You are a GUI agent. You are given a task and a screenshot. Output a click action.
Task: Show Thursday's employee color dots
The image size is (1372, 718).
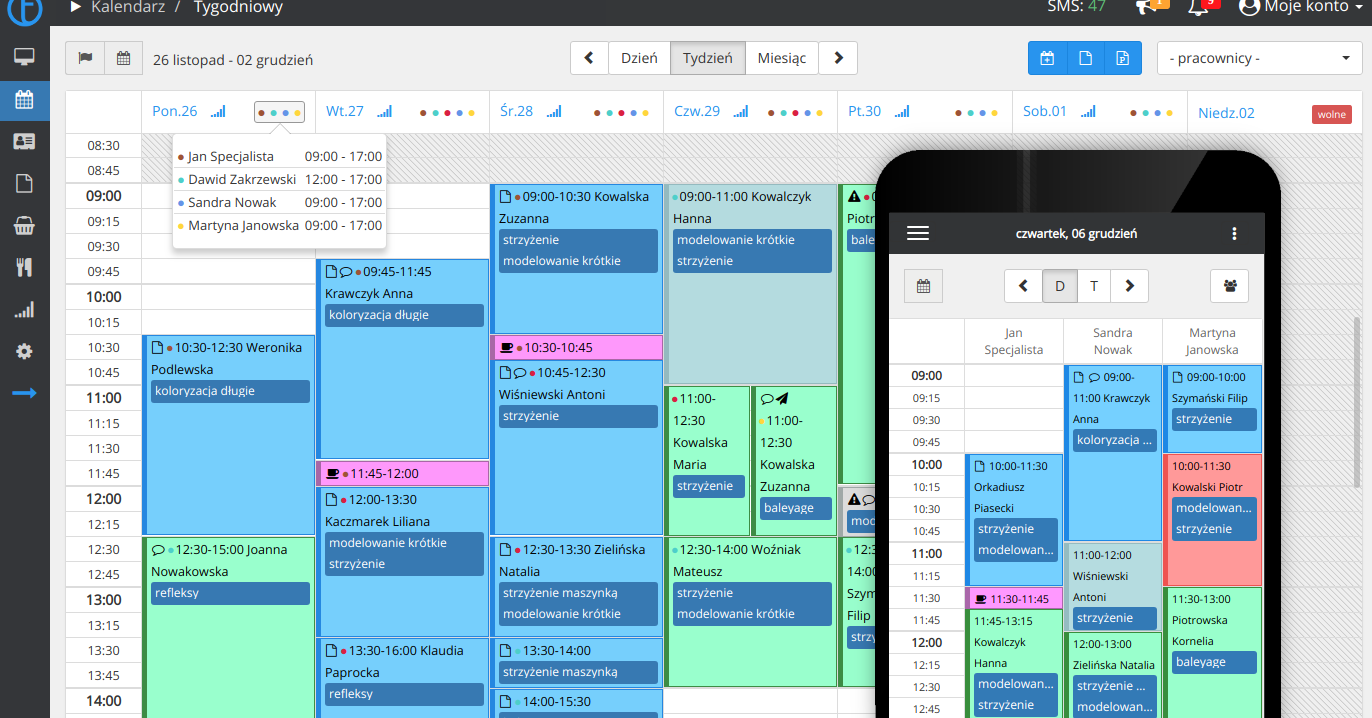(795, 112)
